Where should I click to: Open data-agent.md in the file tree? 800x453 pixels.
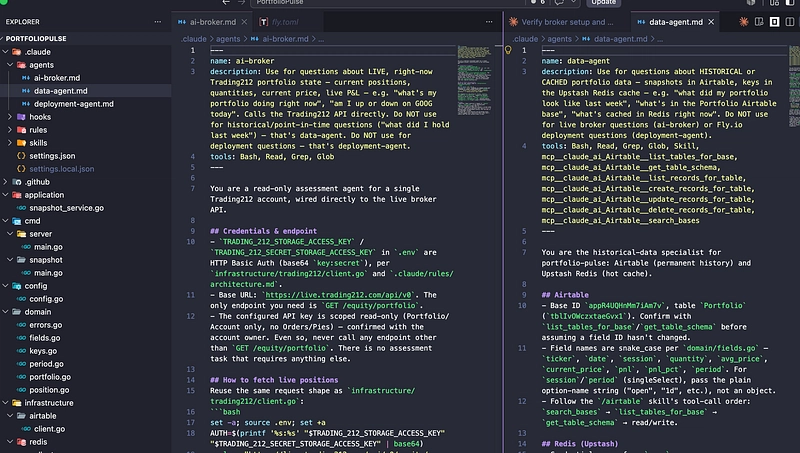(86, 91)
